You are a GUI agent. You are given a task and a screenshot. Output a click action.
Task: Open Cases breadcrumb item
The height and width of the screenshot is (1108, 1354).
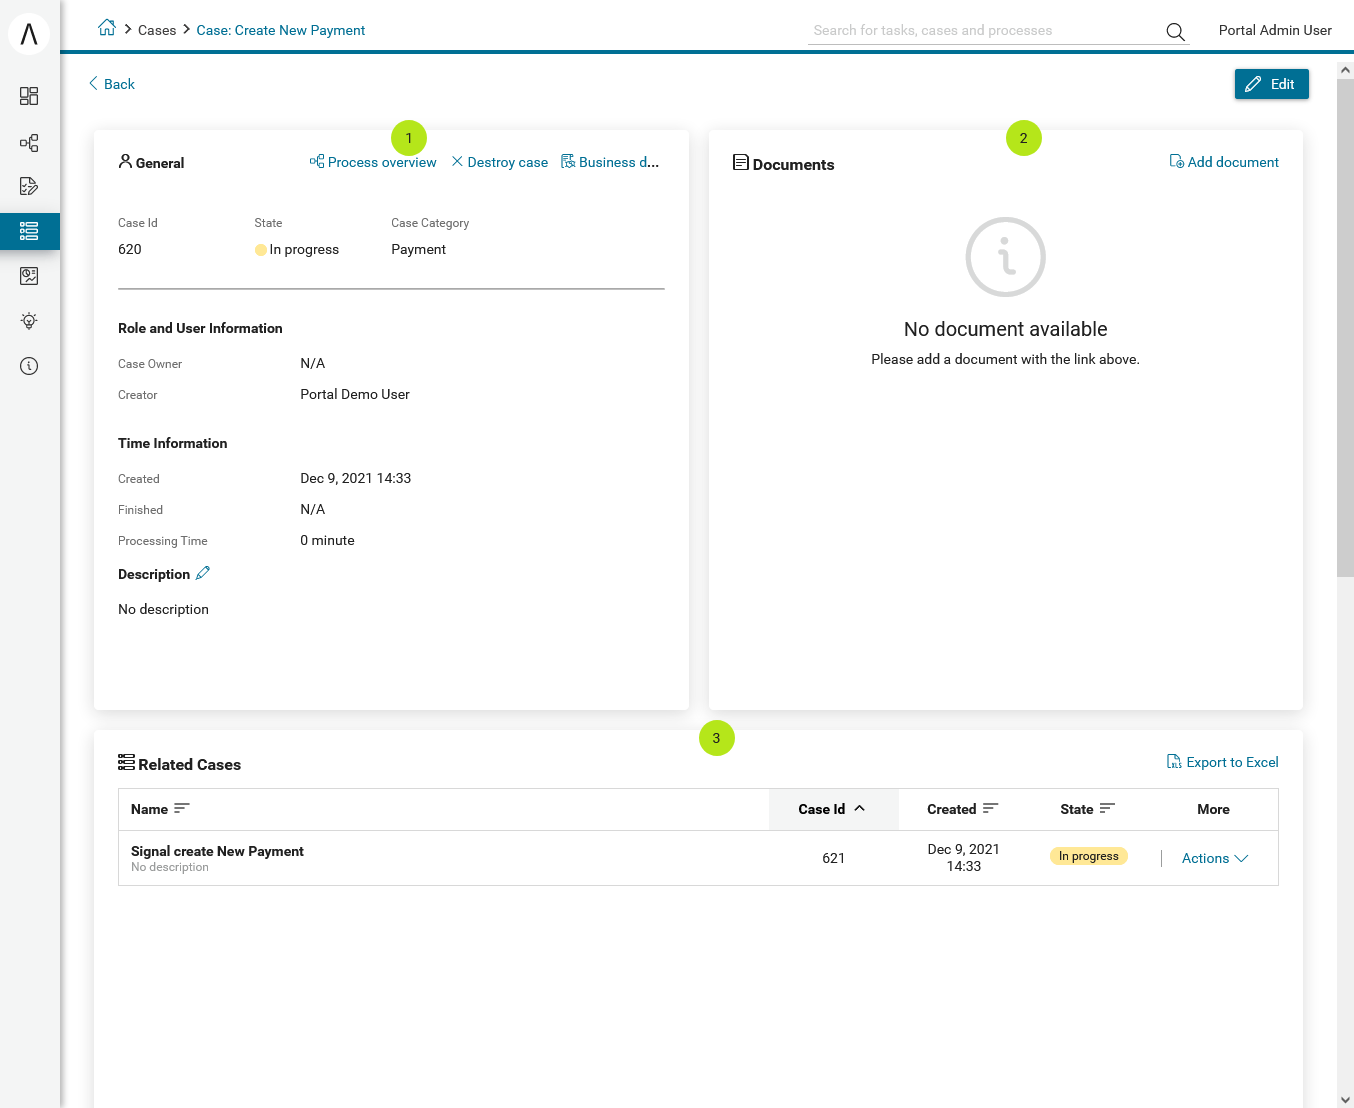click(x=157, y=30)
